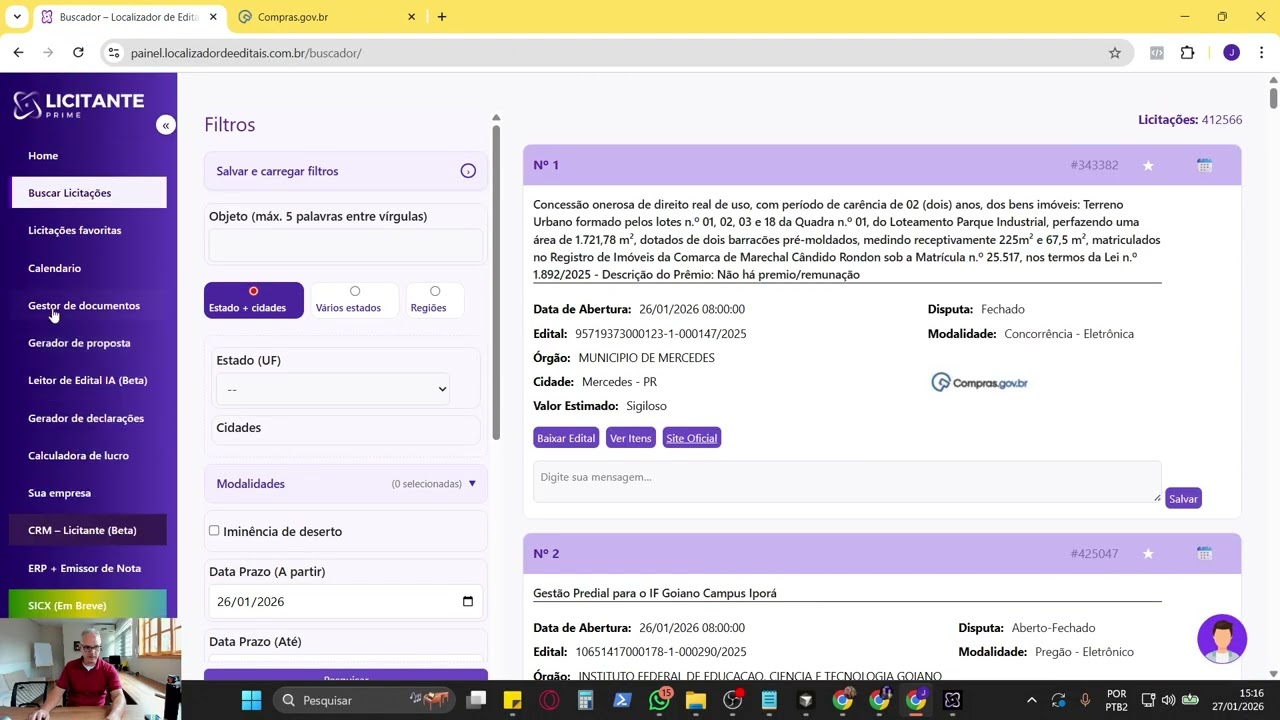Viewport: 1280px width, 720px height.
Task: Open Licitações favoritas in the sidebar
Action: tap(75, 230)
